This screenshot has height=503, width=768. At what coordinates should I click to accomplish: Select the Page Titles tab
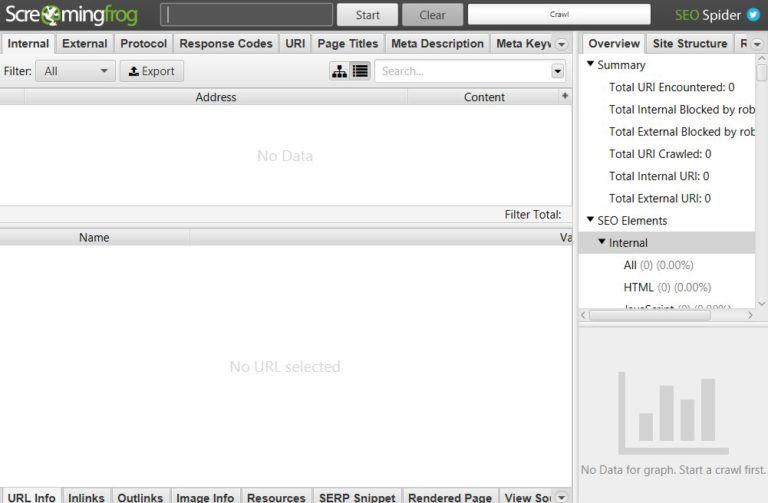click(348, 44)
